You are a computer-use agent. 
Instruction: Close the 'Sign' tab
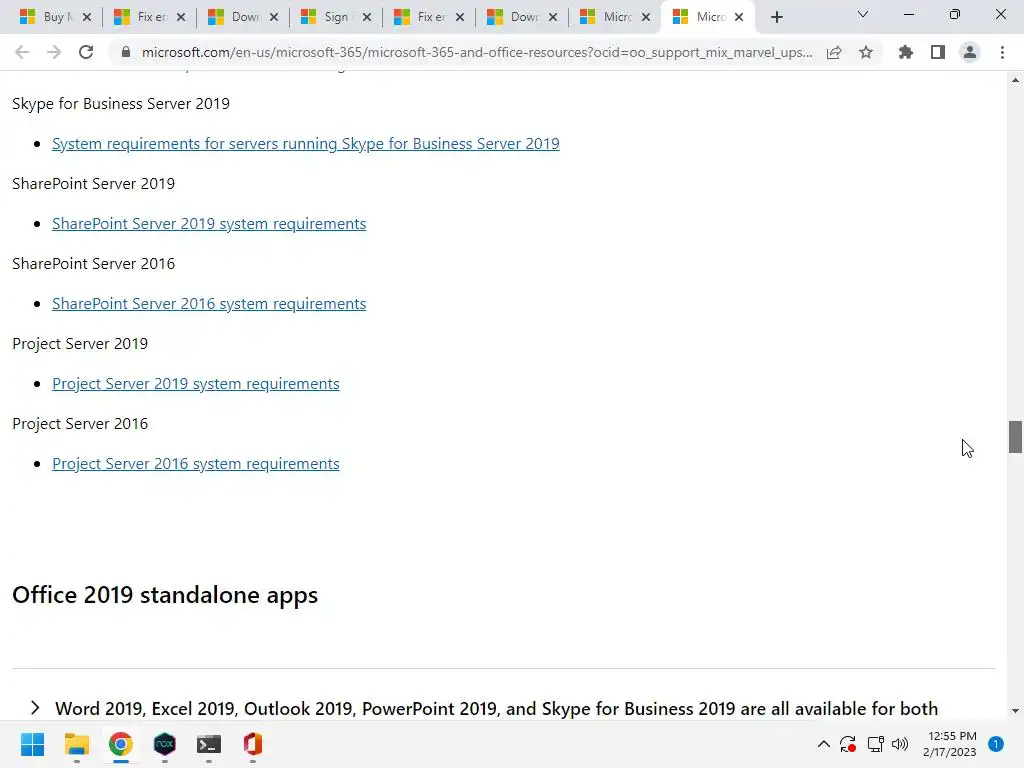[367, 17]
